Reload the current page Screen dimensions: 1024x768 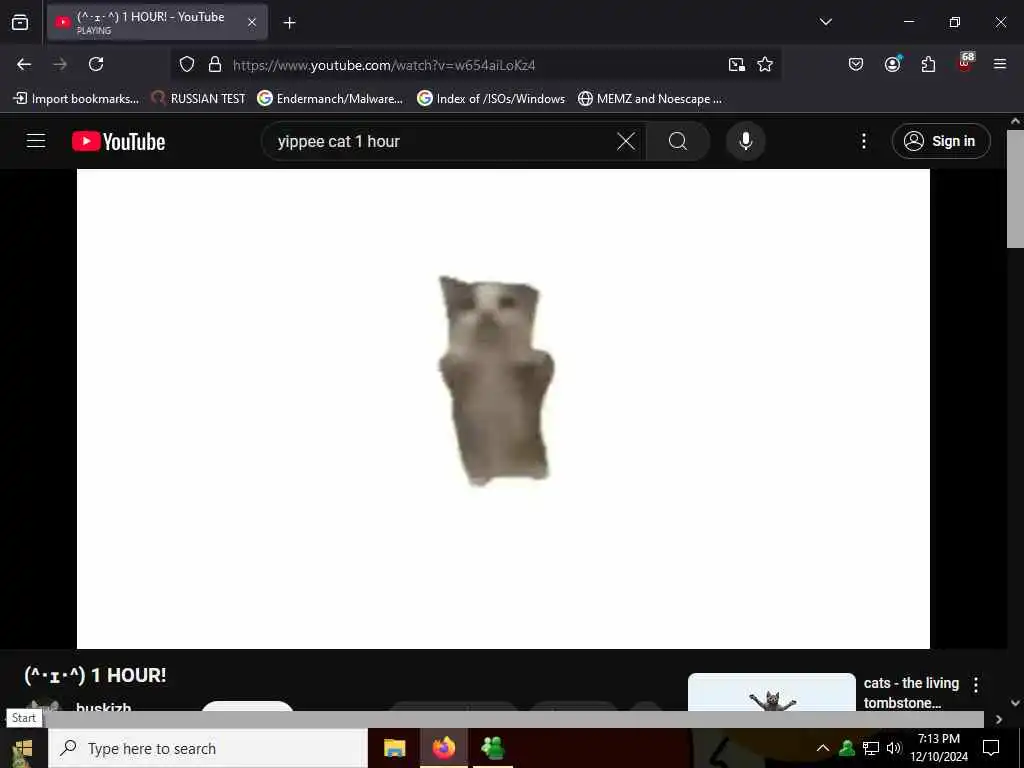tap(96, 64)
